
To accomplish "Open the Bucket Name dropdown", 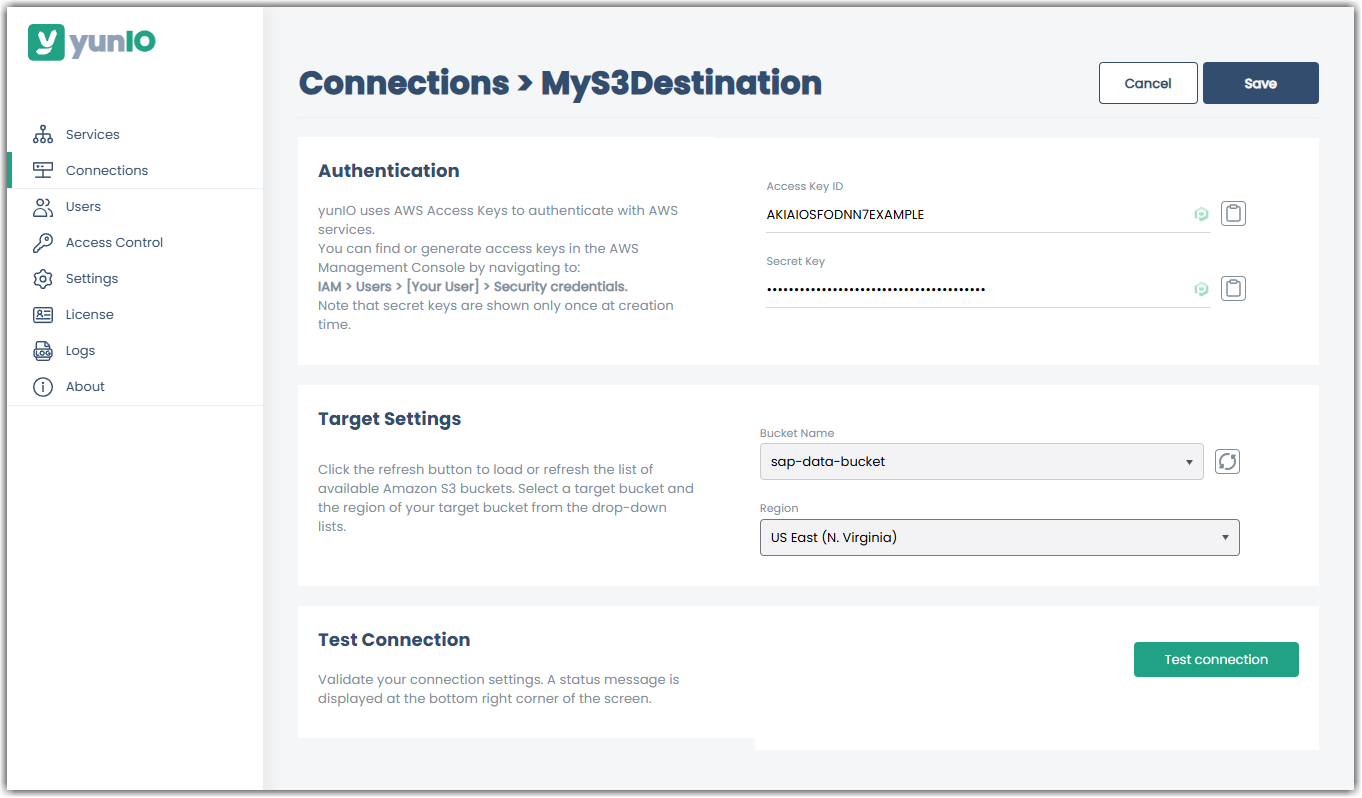I will click(x=1189, y=461).
